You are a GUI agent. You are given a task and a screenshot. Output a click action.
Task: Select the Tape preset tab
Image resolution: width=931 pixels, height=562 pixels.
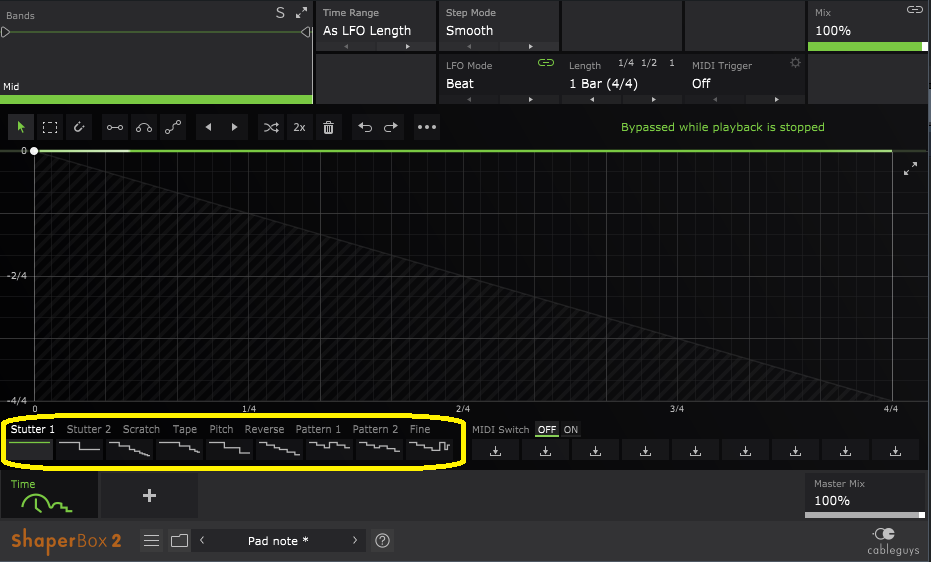[x=185, y=429]
